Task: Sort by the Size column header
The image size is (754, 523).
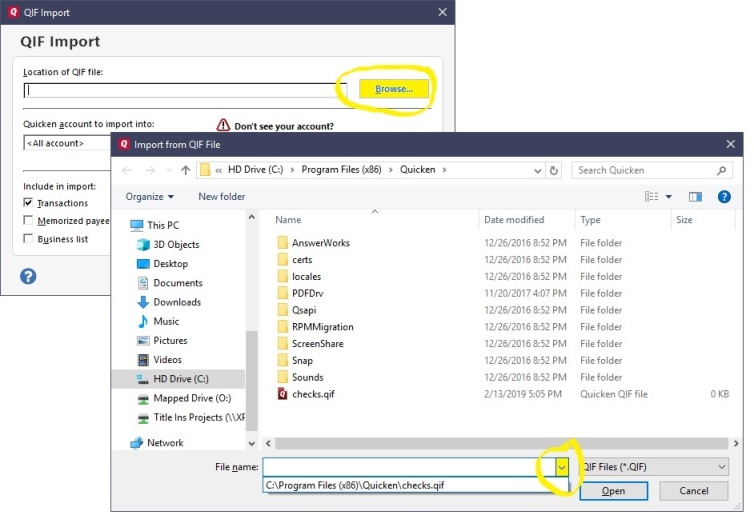Action: [x=684, y=220]
